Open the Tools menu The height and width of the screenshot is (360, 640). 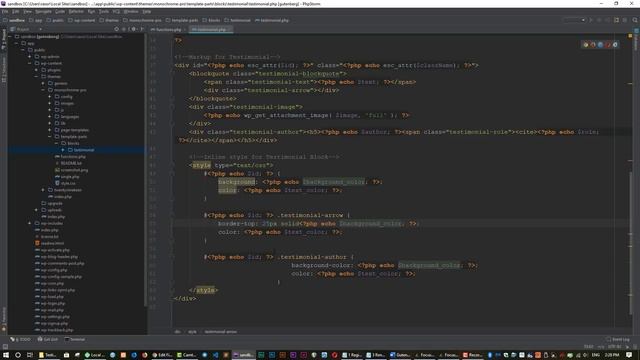click(x=104, y=11)
